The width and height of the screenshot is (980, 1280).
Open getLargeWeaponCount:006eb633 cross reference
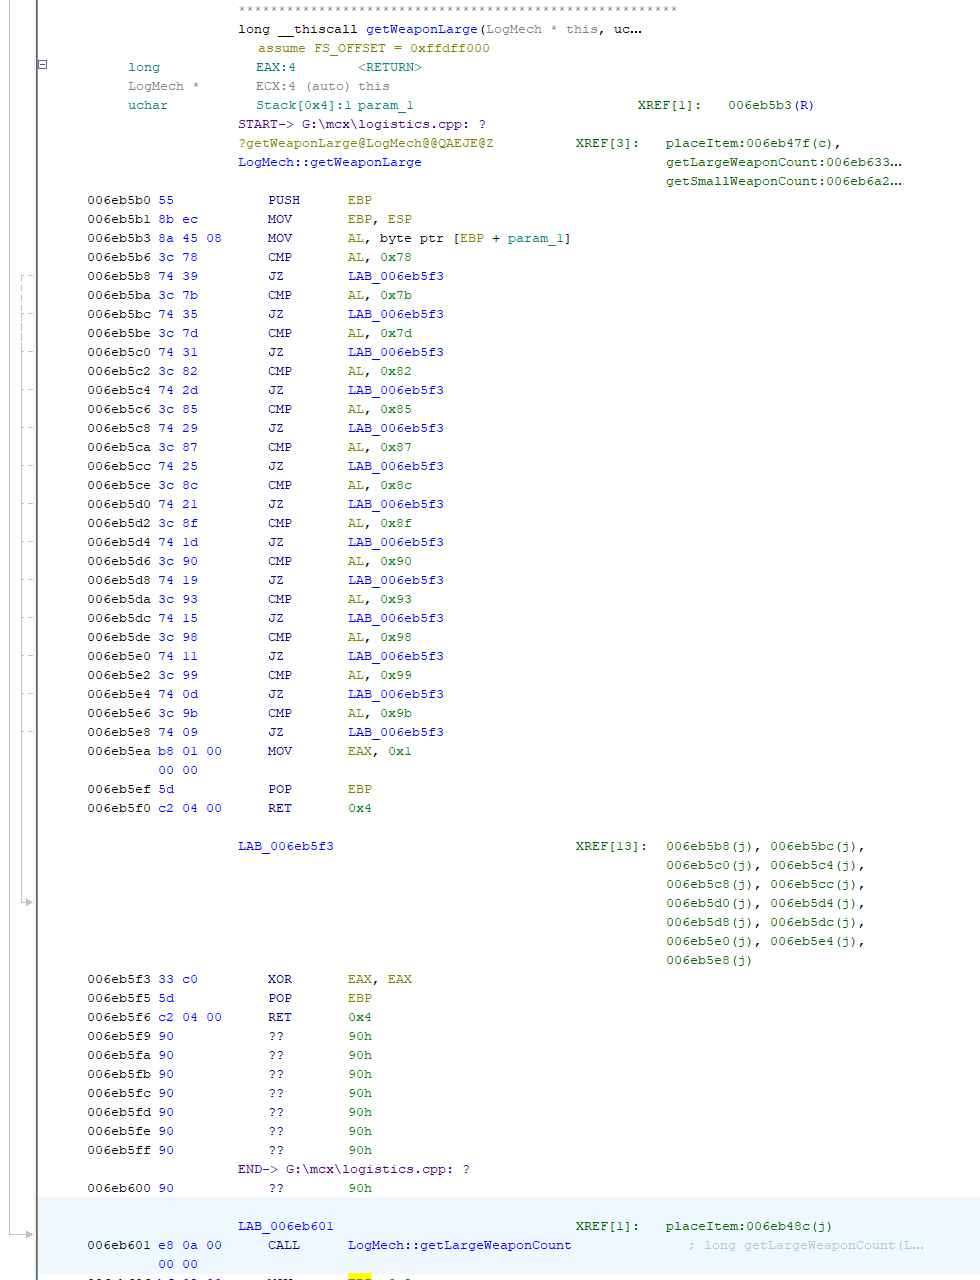(x=784, y=162)
